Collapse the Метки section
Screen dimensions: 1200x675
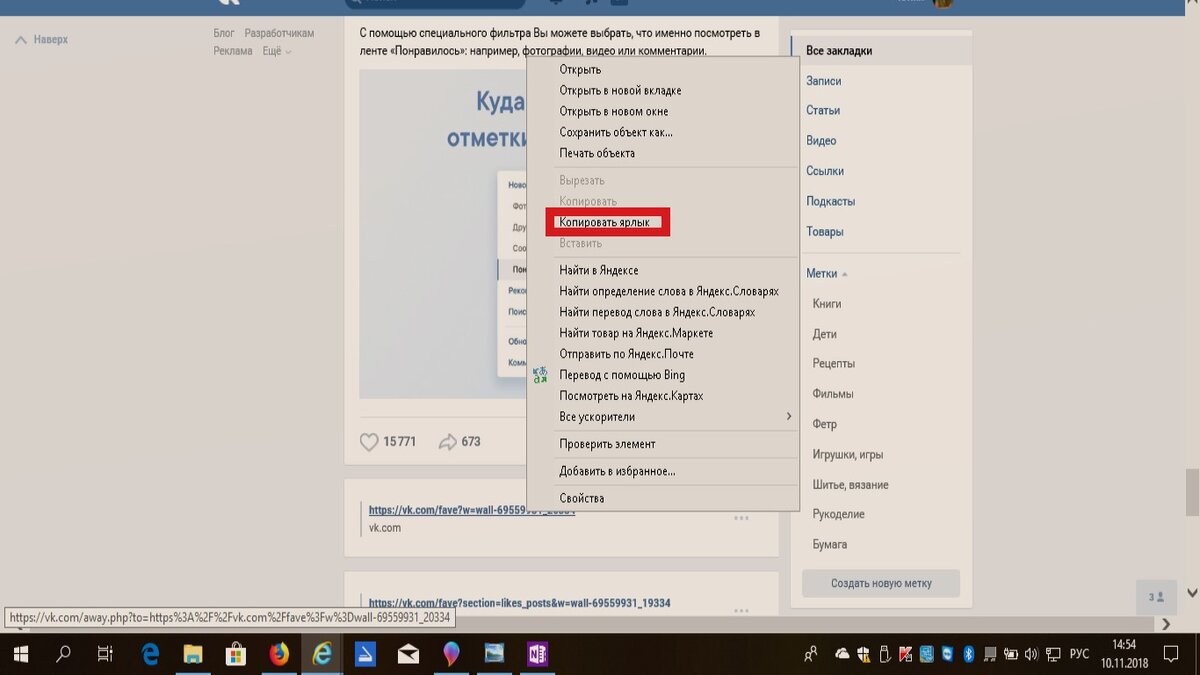827,273
